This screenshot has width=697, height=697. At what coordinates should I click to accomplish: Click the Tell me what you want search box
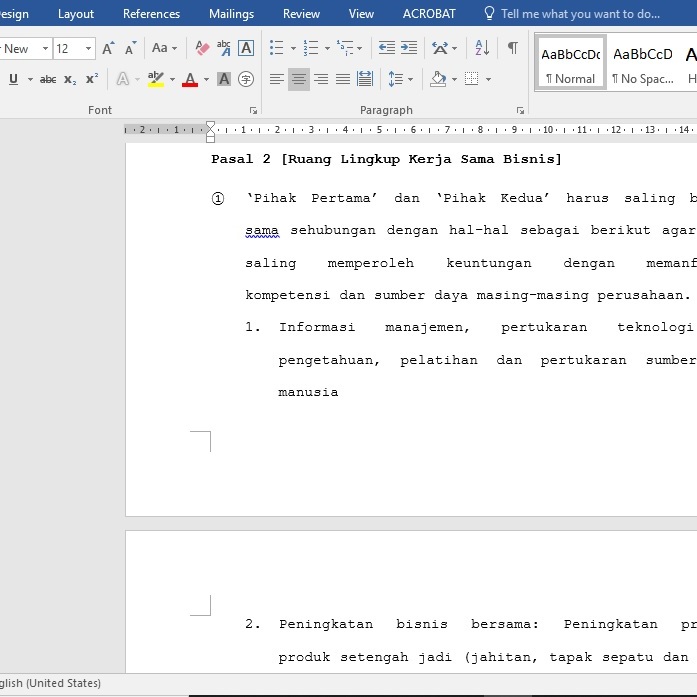pos(580,14)
